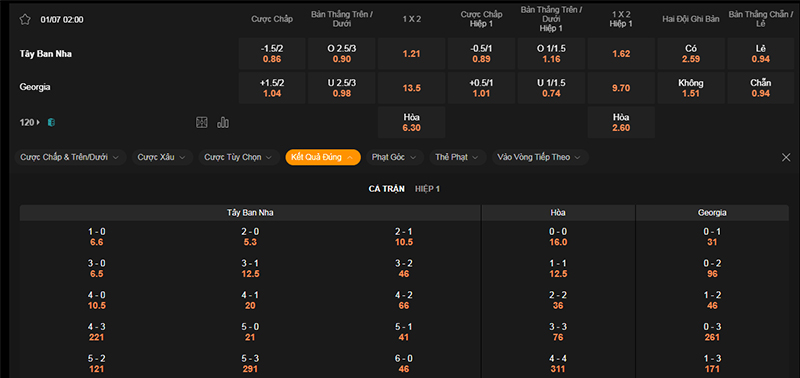Viewport: 800px width, 378px height.
Task: Select Có for Hai Đội Ghi Bàn
Action: click(691, 54)
